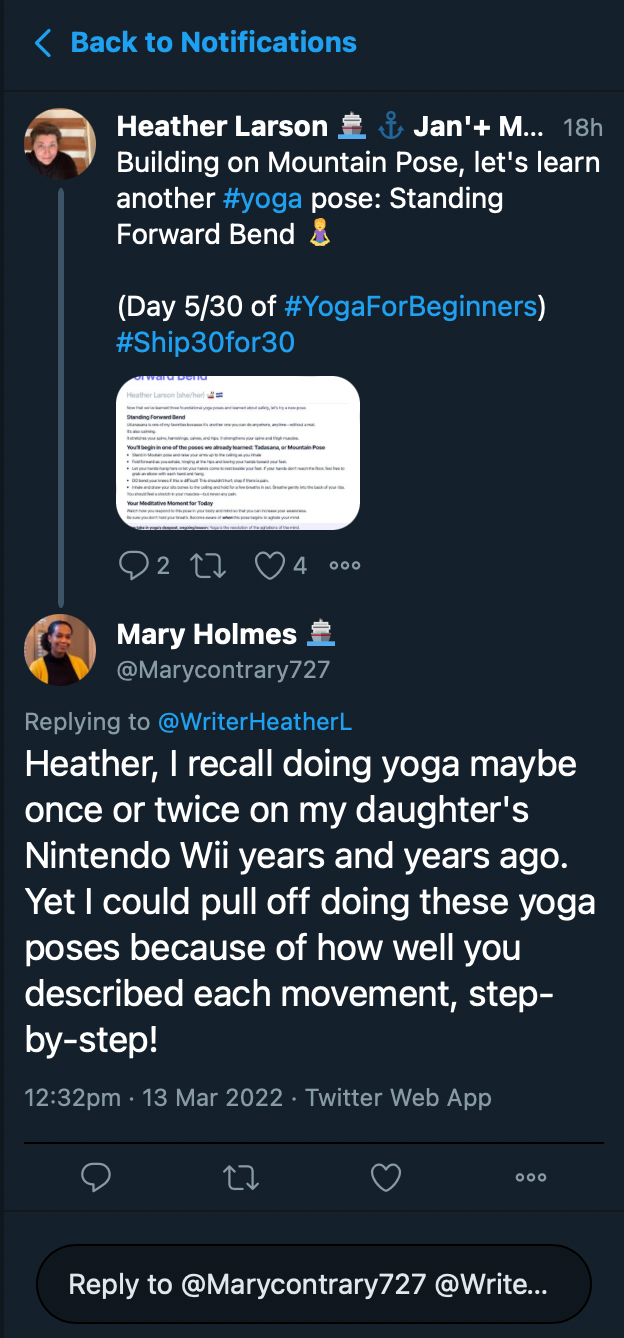Click reply icon under Mary's tweet
This screenshot has width=624, height=1338.
[x=95, y=1177]
